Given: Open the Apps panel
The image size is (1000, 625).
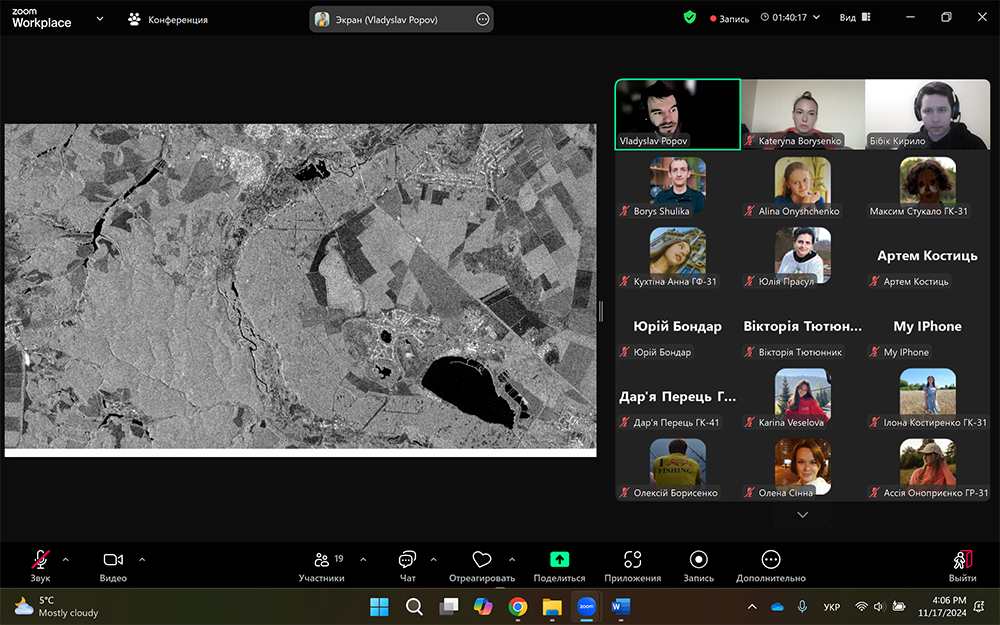Looking at the screenshot, I should click(632, 561).
